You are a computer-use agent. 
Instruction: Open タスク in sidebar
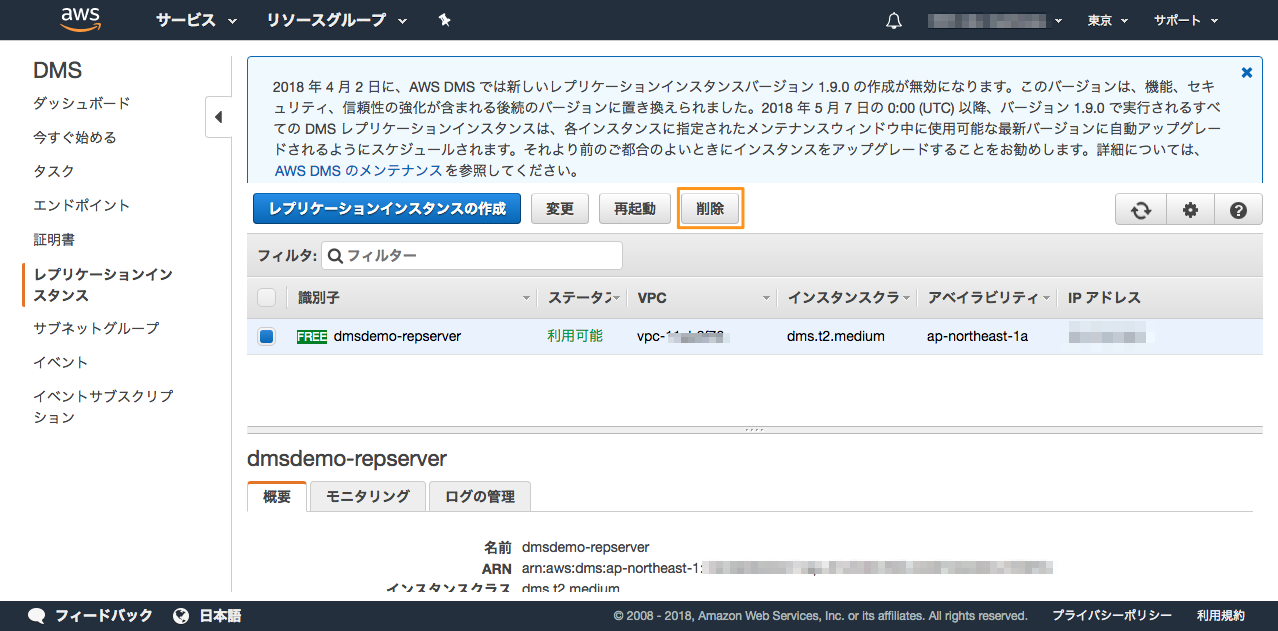[x=54, y=171]
